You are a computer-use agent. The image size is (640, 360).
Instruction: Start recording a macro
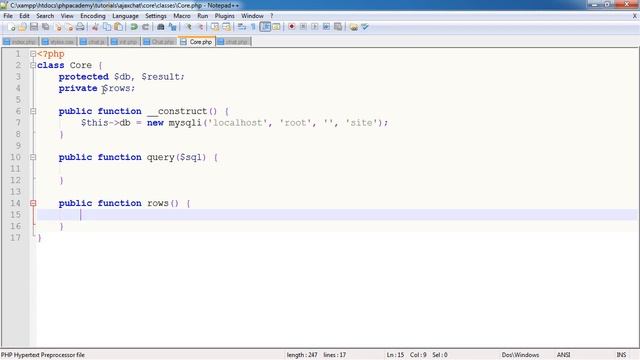pyautogui.click(x=291, y=27)
